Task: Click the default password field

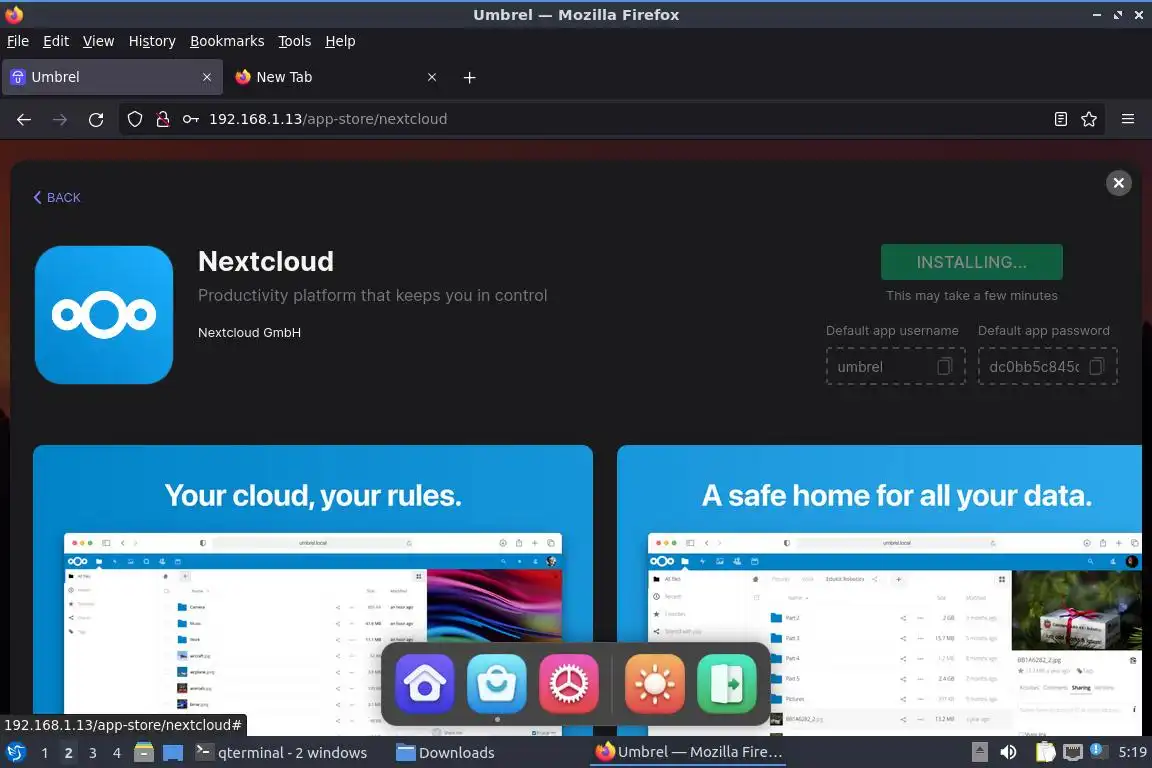Action: coord(1047,366)
